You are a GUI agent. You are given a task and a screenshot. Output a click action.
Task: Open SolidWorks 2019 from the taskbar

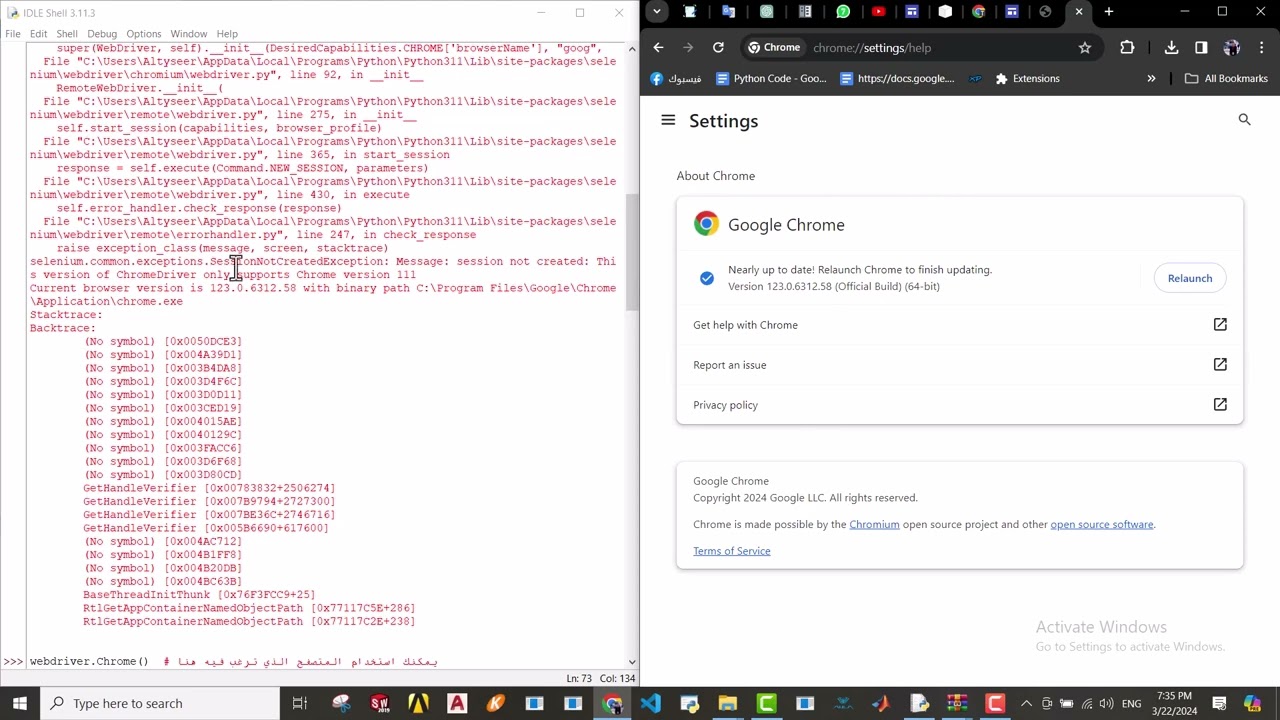[380, 703]
